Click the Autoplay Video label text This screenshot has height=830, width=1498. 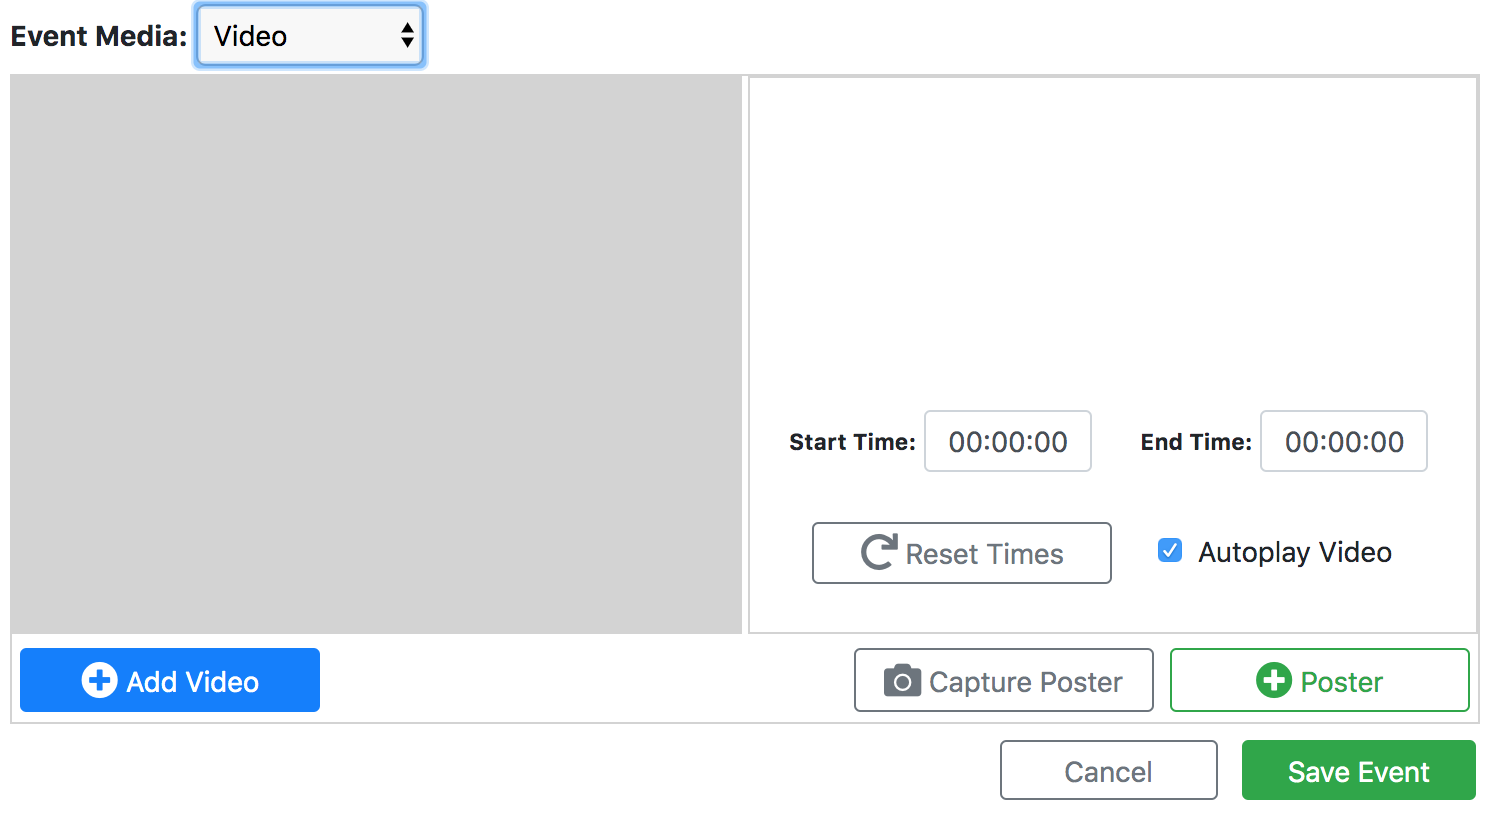1294,552
